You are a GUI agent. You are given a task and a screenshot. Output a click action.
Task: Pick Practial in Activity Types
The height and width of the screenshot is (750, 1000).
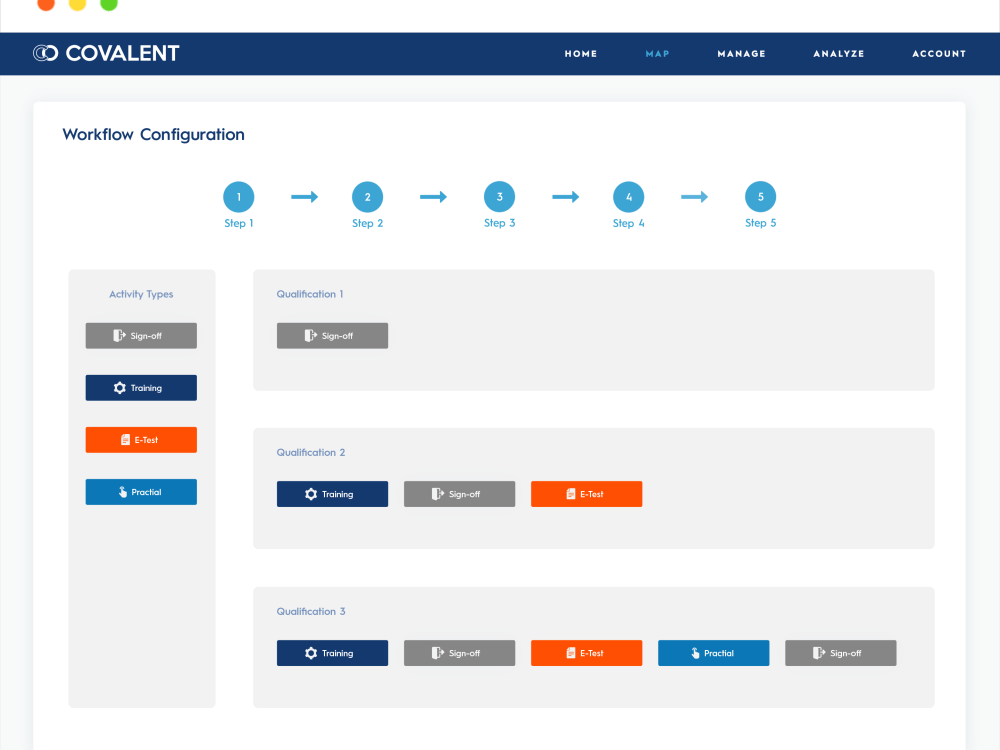(x=141, y=492)
